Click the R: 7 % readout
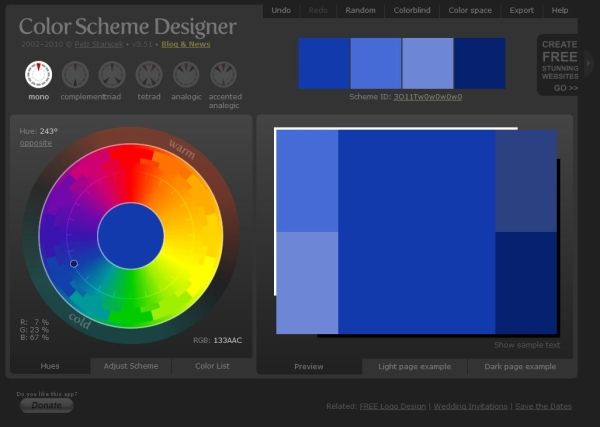The width and height of the screenshot is (600, 427). (34, 322)
